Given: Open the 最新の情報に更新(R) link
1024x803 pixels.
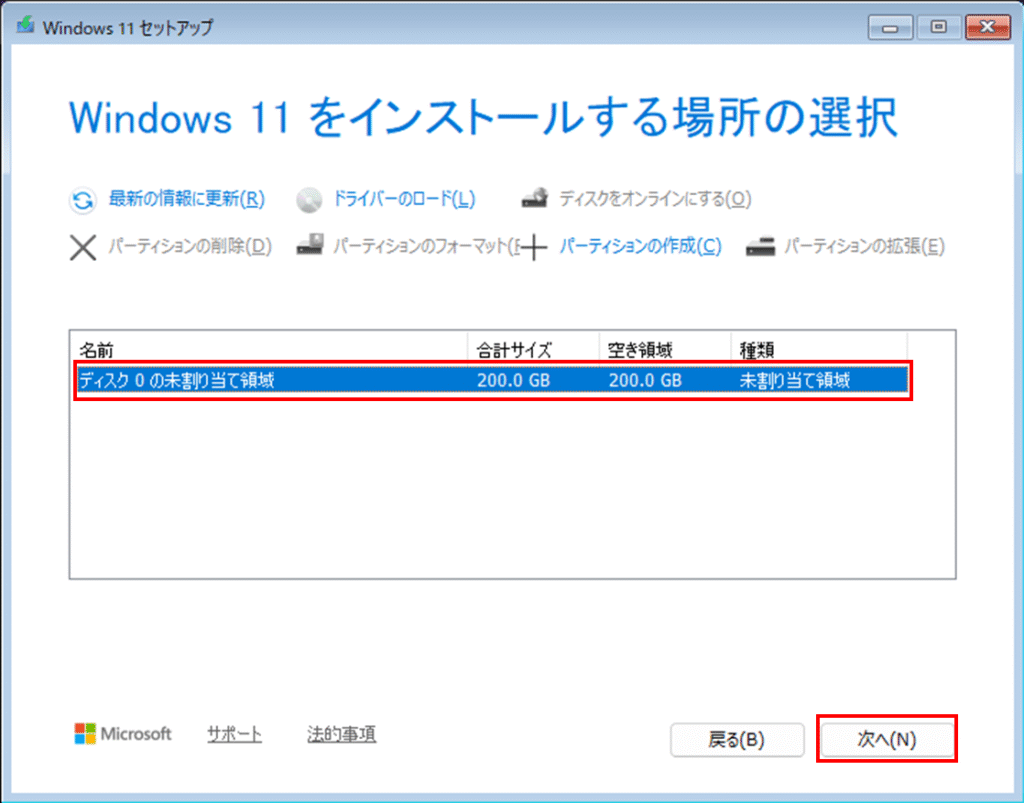Looking at the screenshot, I should click(186, 199).
